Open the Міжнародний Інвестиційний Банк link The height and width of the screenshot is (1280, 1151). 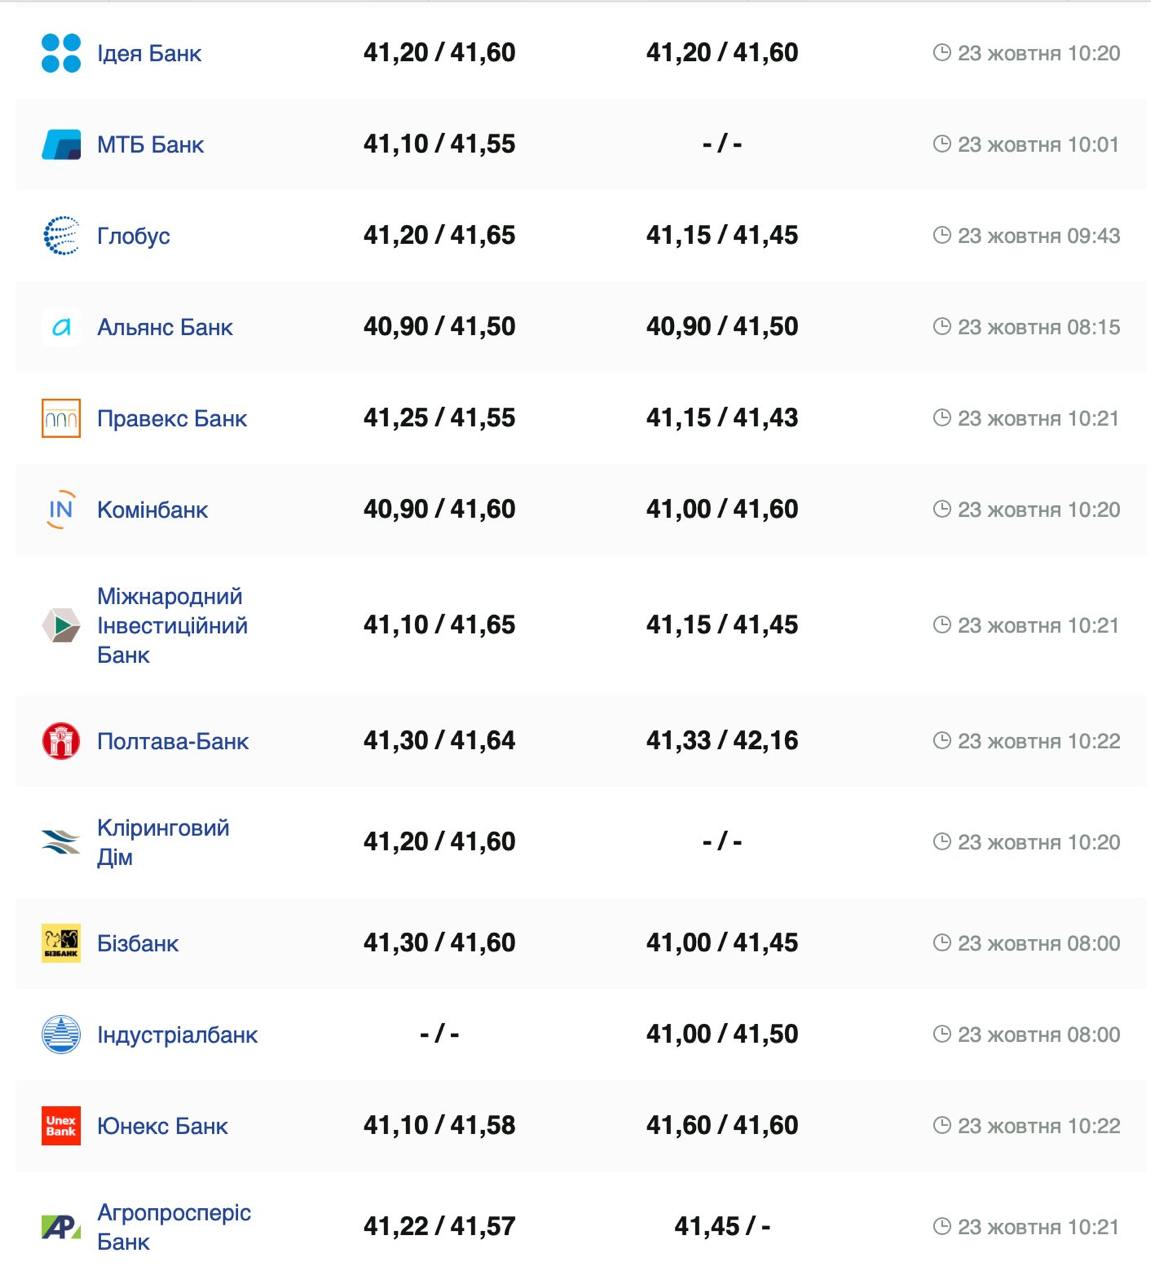[172, 625]
